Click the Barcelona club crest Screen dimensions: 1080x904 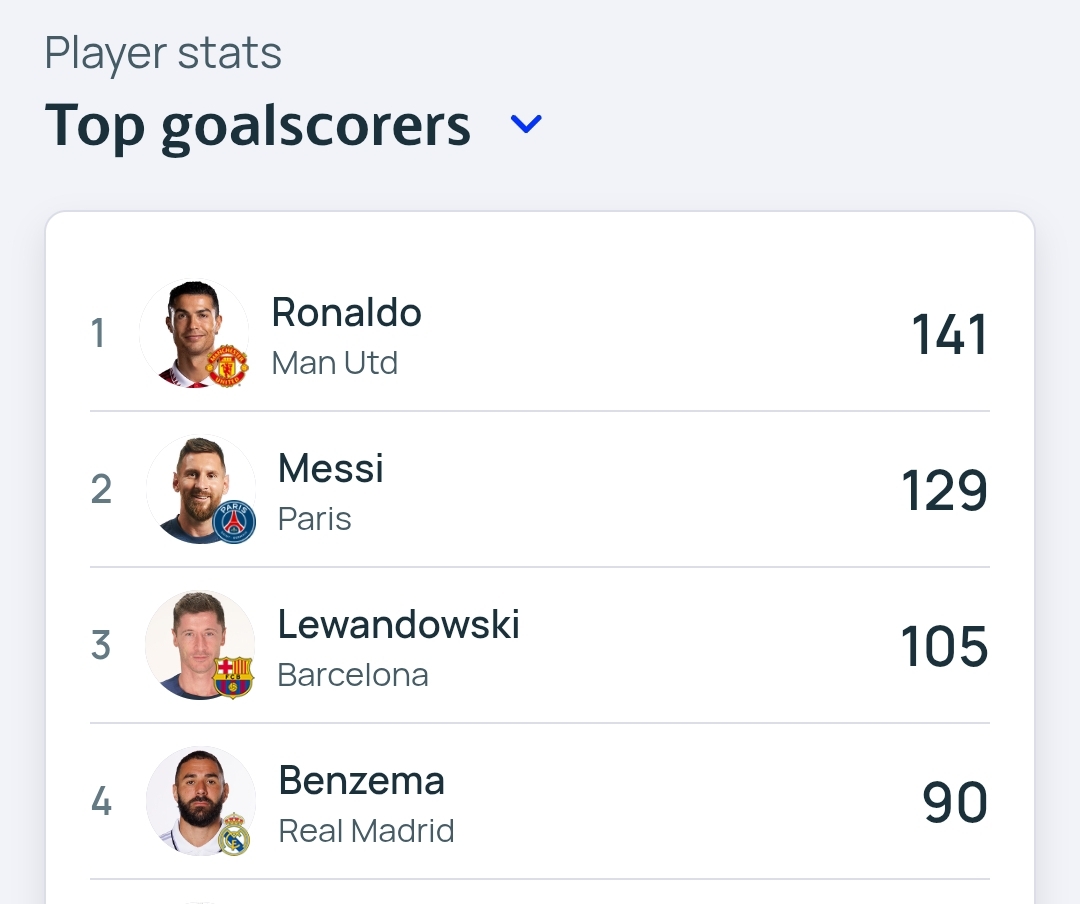point(233,677)
